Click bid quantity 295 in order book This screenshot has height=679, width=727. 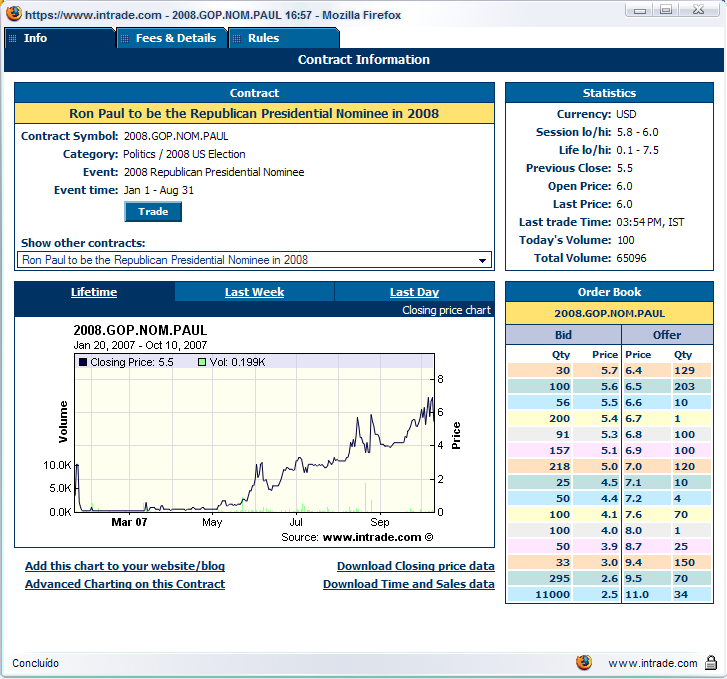pyautogui.click(x=560, y=578)
